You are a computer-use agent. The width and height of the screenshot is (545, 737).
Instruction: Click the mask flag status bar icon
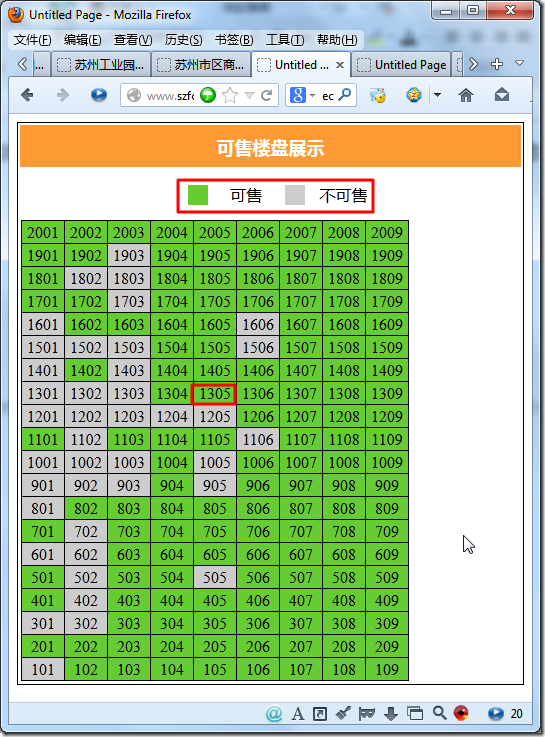pos(366,713)
